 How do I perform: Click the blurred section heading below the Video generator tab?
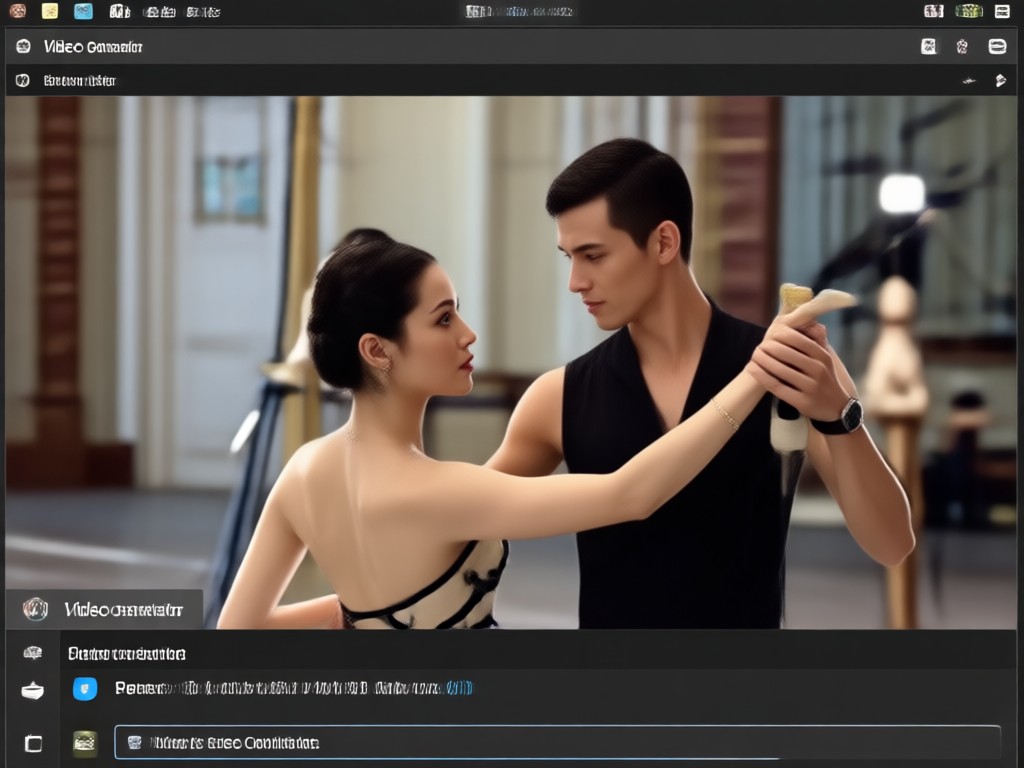[x=127, y=654]
